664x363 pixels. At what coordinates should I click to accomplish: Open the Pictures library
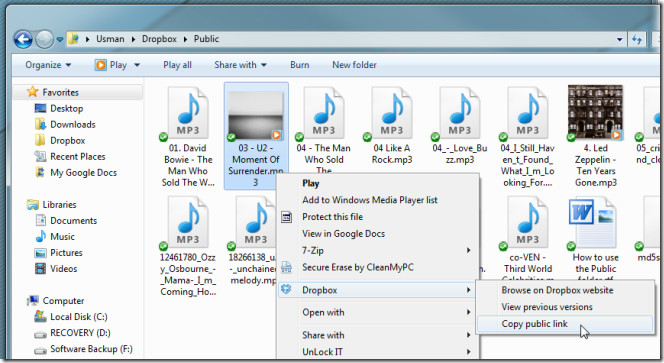click(x=66, y=253)
